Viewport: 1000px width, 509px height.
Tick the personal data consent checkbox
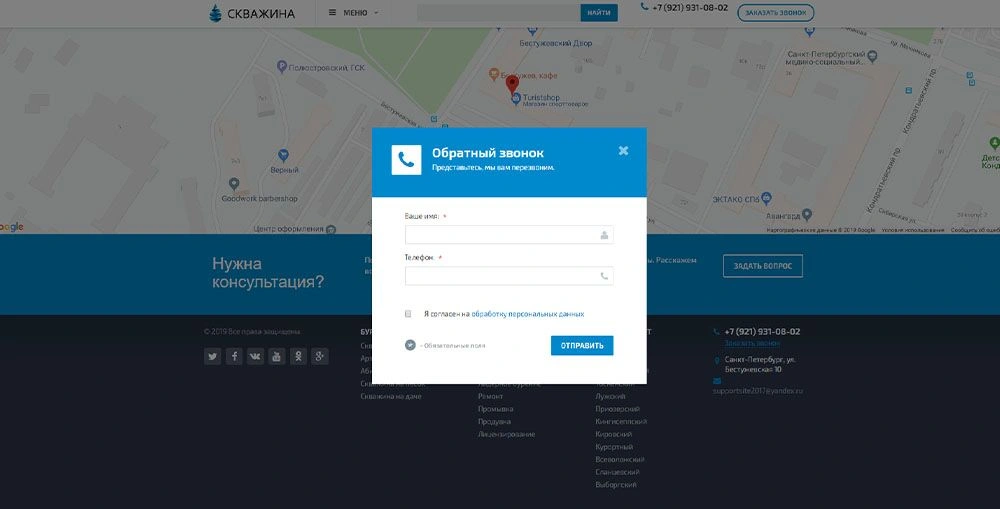point(408,314)
